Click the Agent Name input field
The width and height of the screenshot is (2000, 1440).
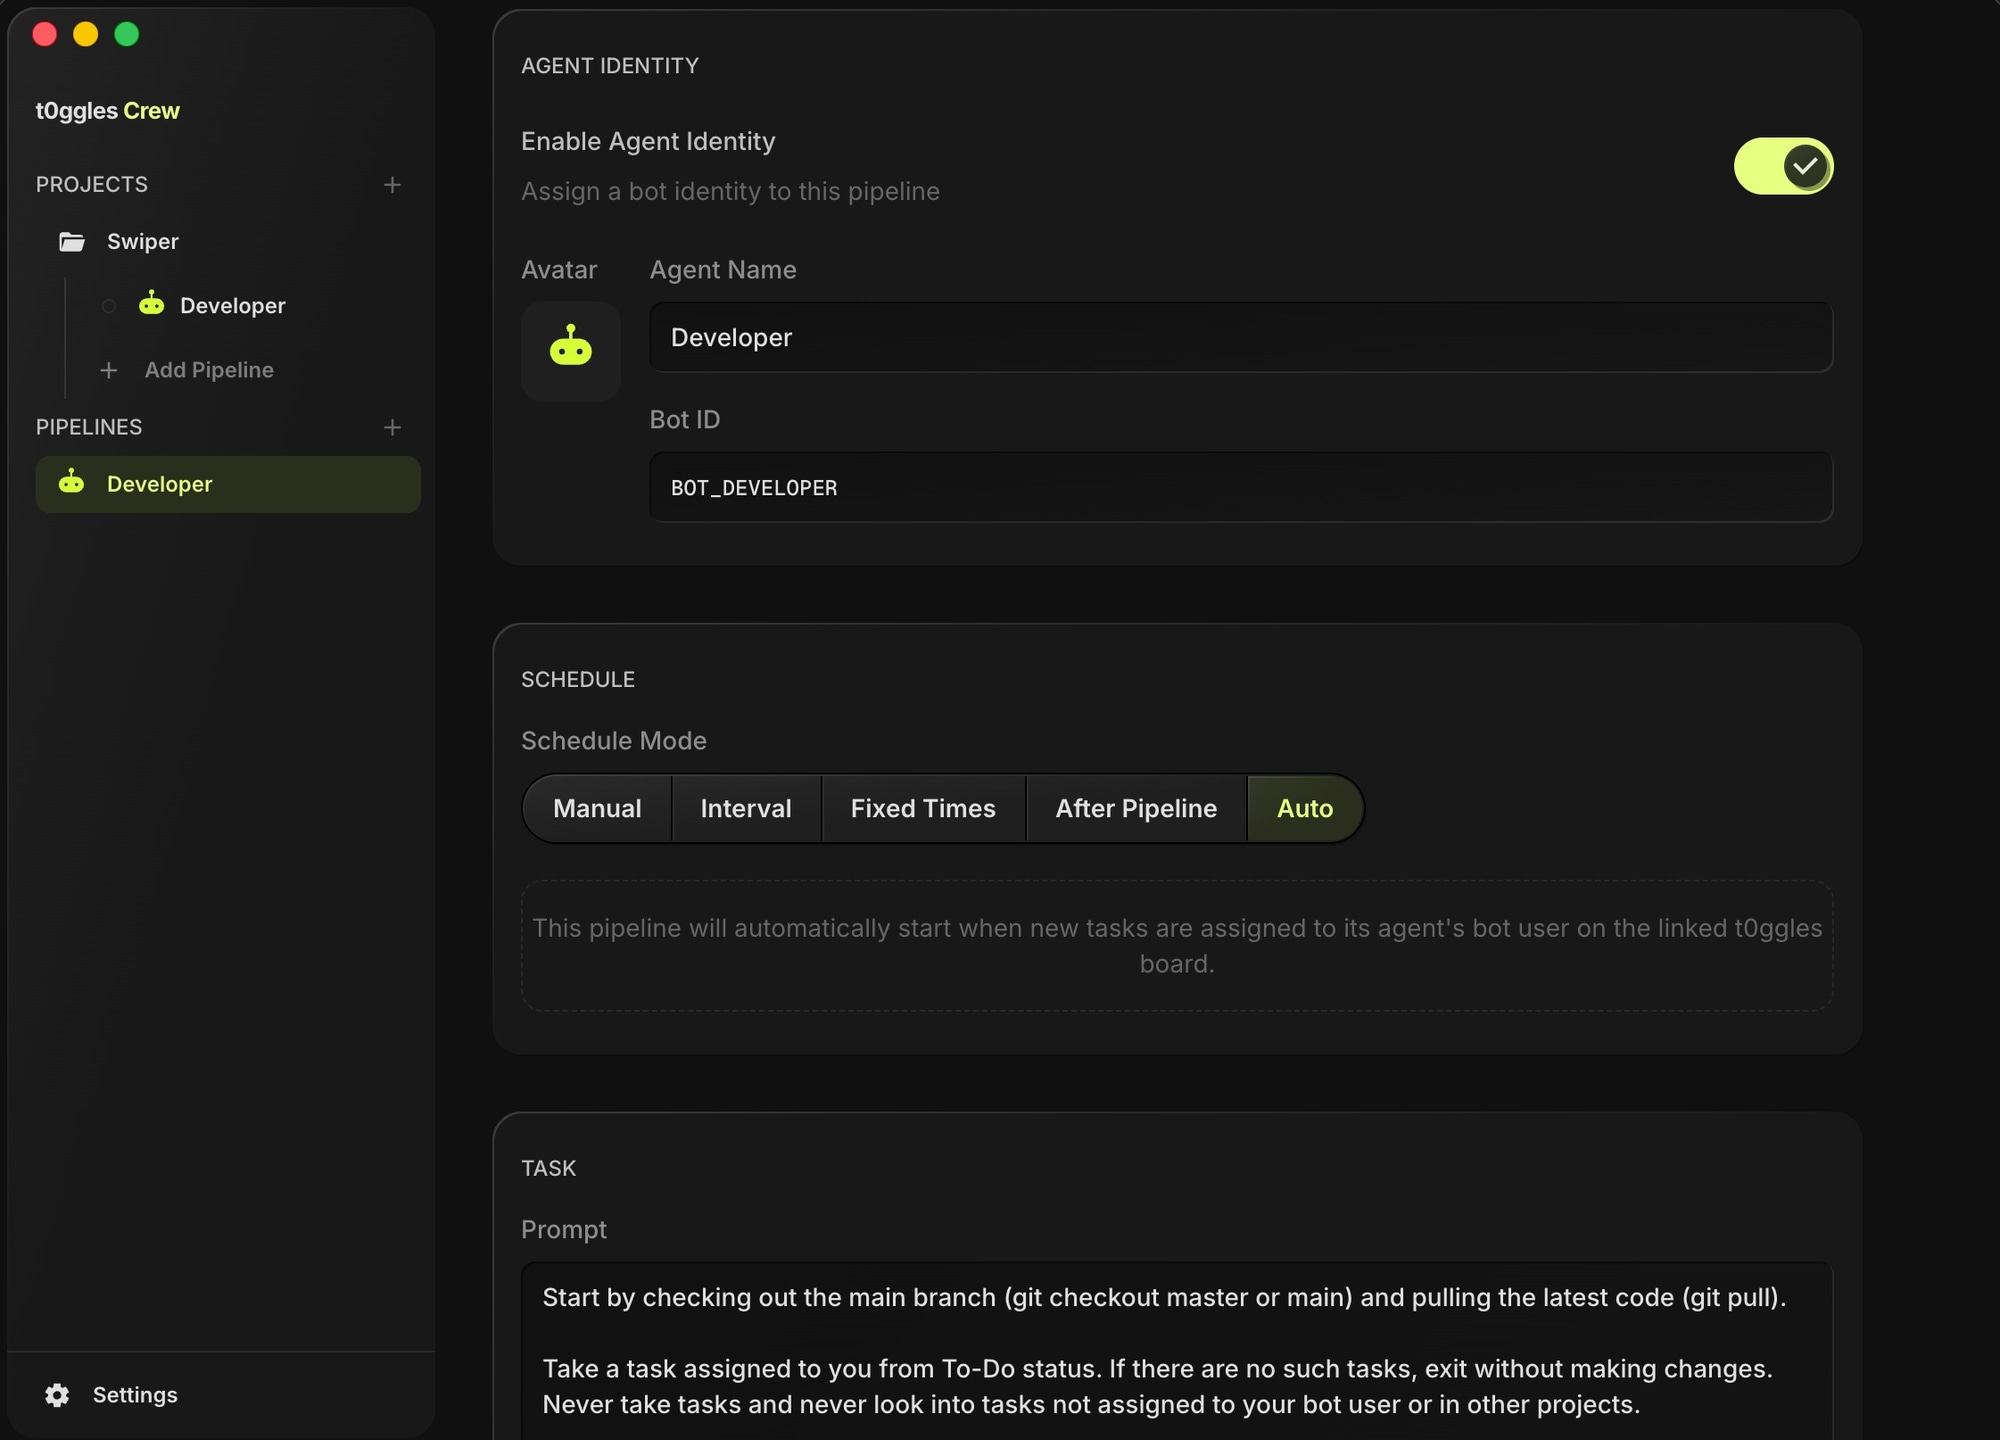[x=1240, y=338]
